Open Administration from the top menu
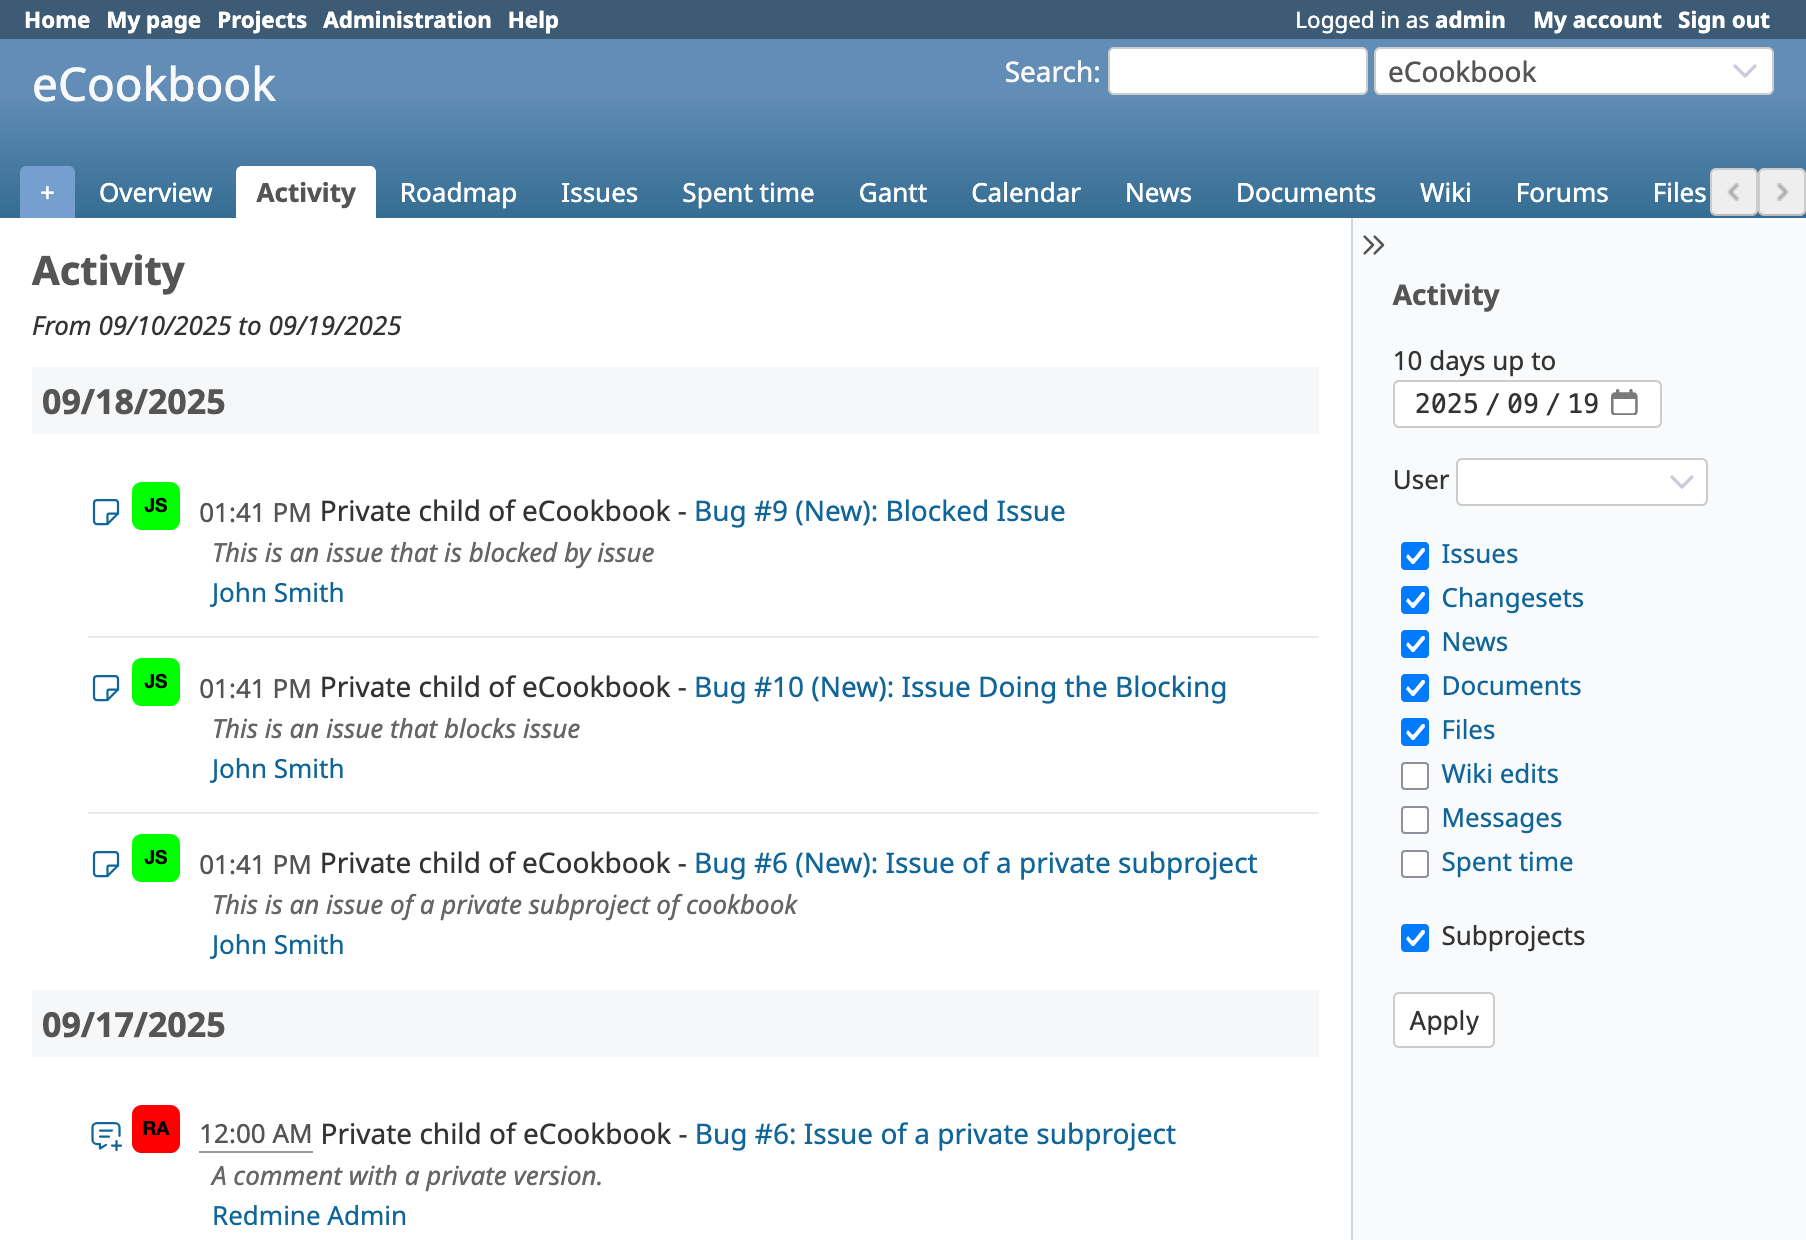Screen dimensions: 1806x1240 pyautogui.click(x=406, y=20)
